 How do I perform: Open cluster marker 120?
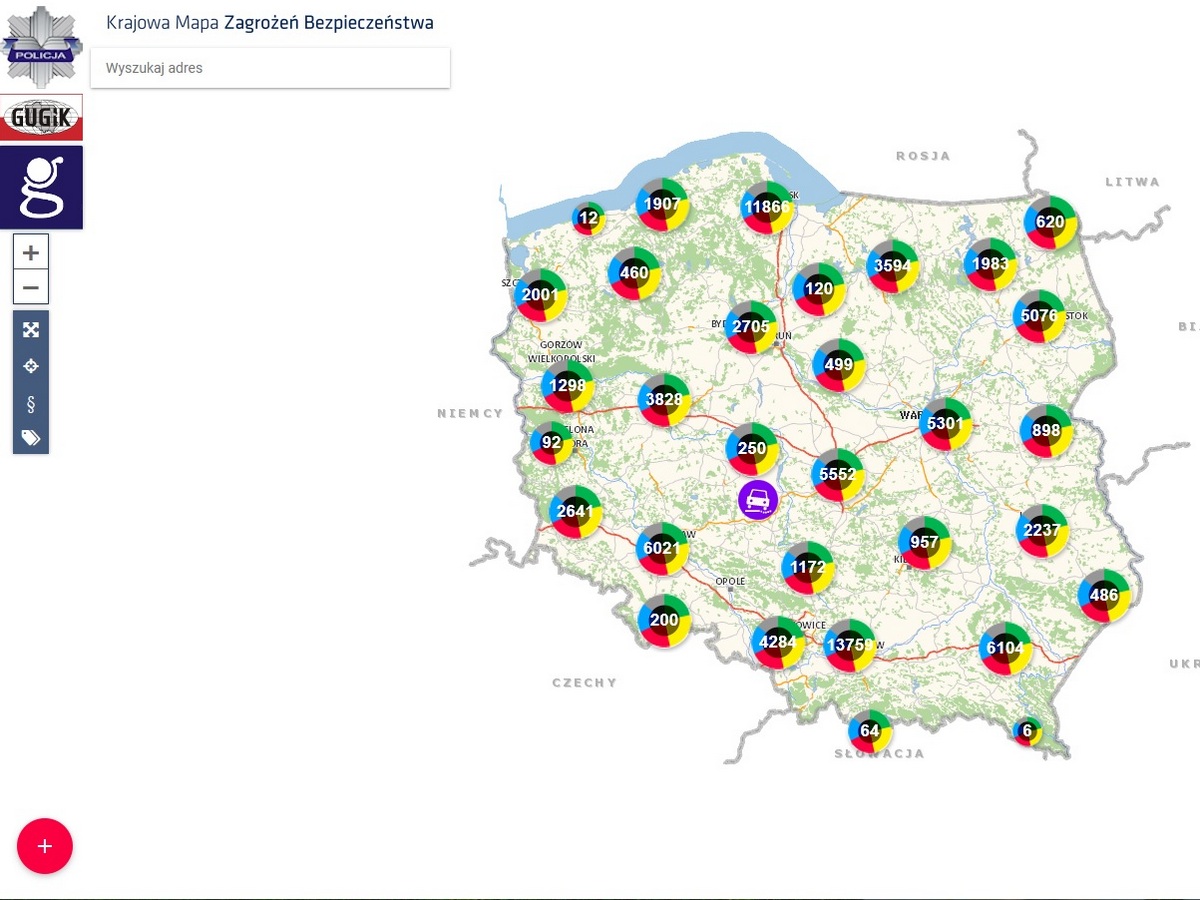click(x=819, y=289)
